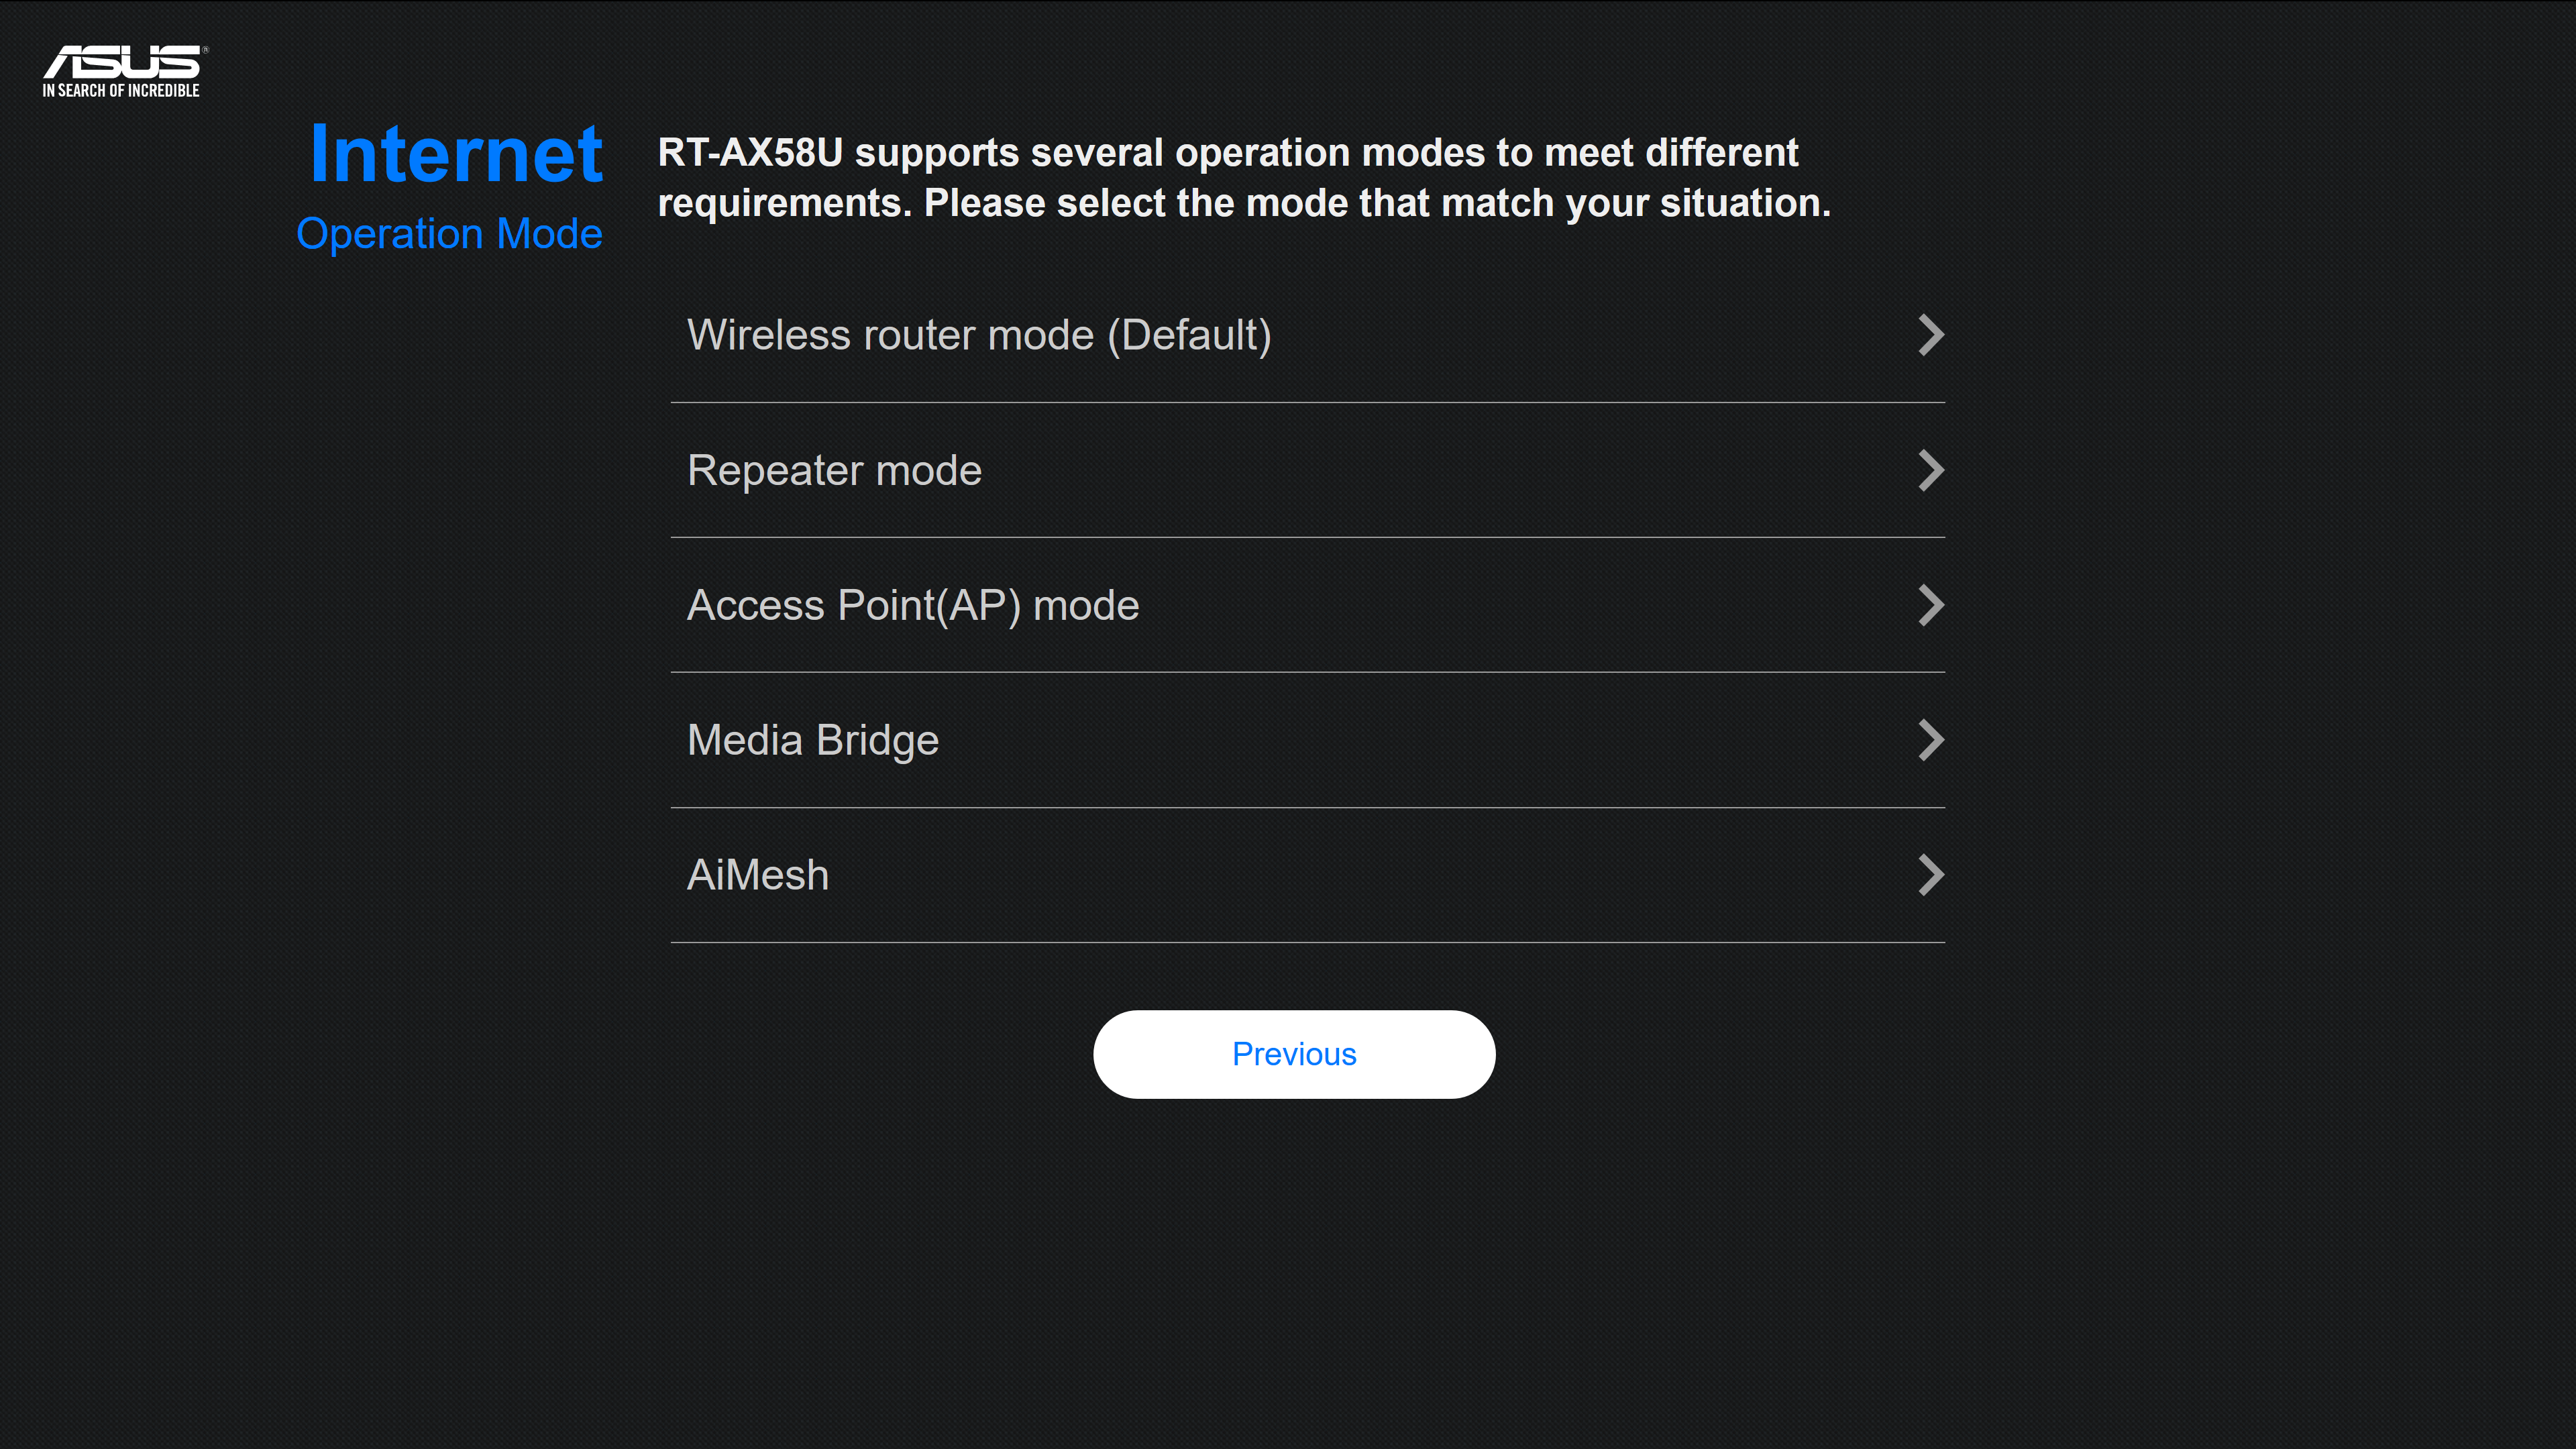Select Wireless router mode (Default) option
2576x1449 pixels.
(x=979, y=335)
